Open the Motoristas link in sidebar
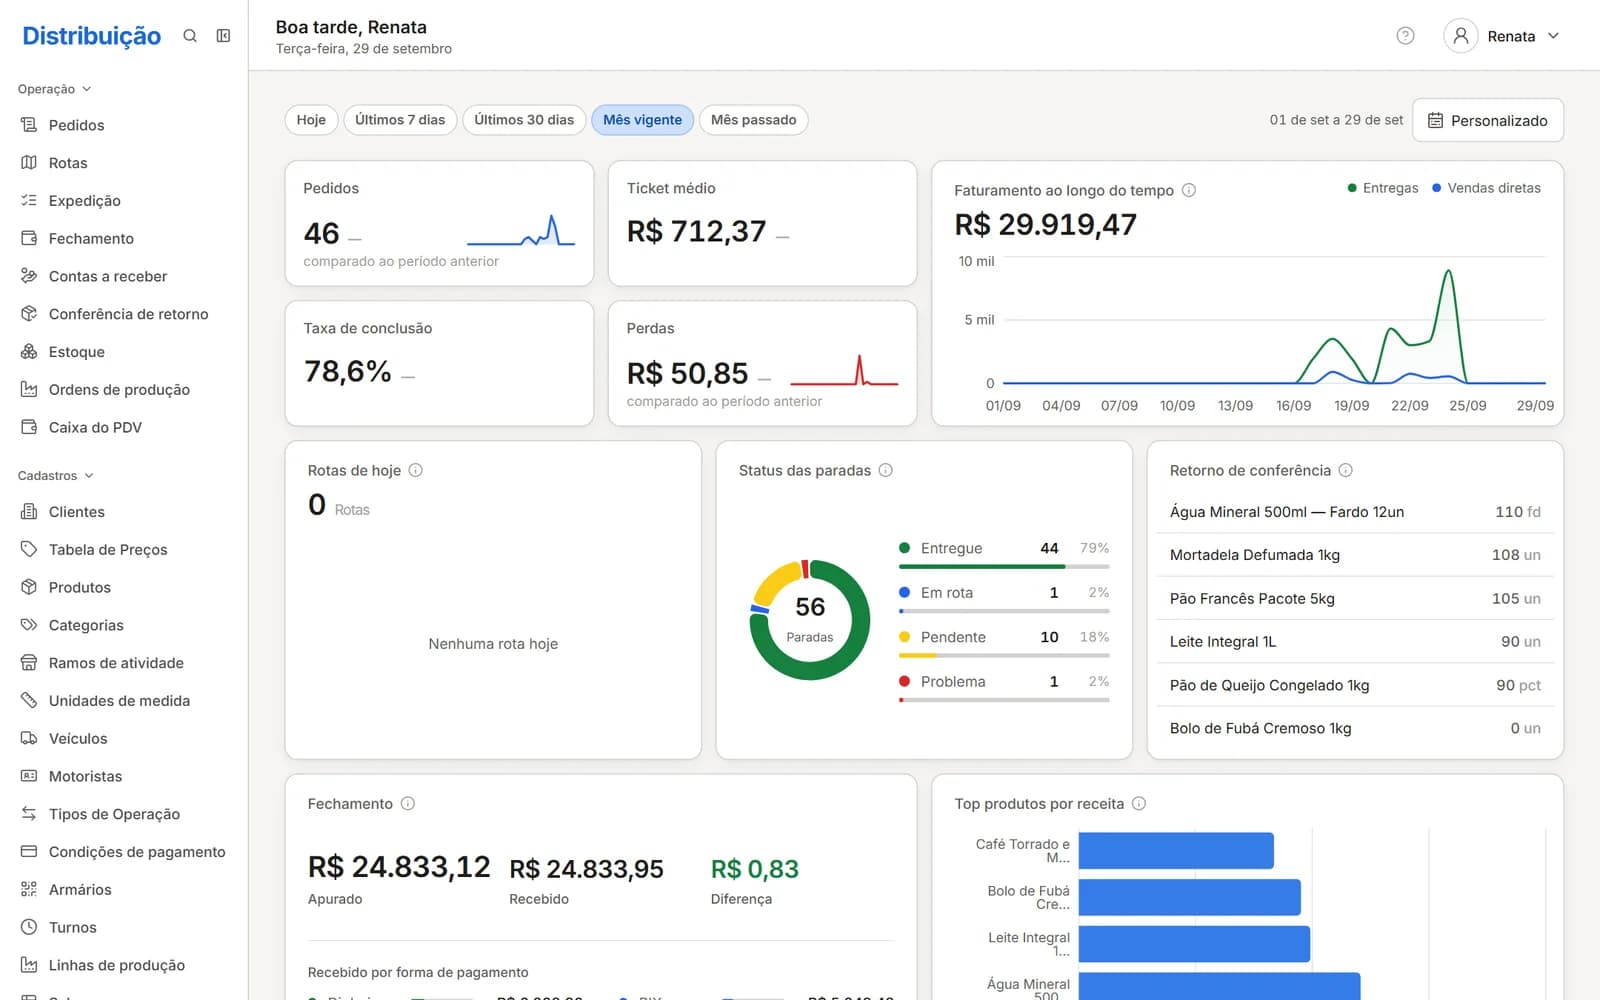This screenshot has height=1000, width=1600. (85, 776)
